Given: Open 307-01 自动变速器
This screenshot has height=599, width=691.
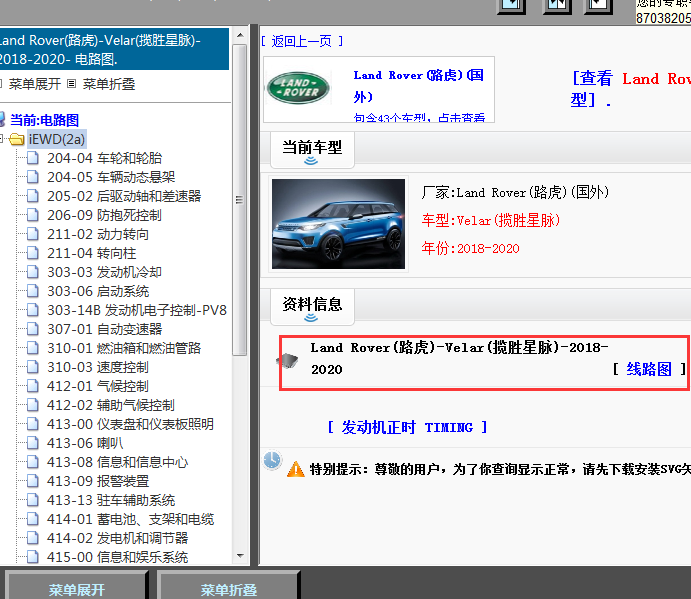Looking at the screenshot, I should (x=104, y=329).
